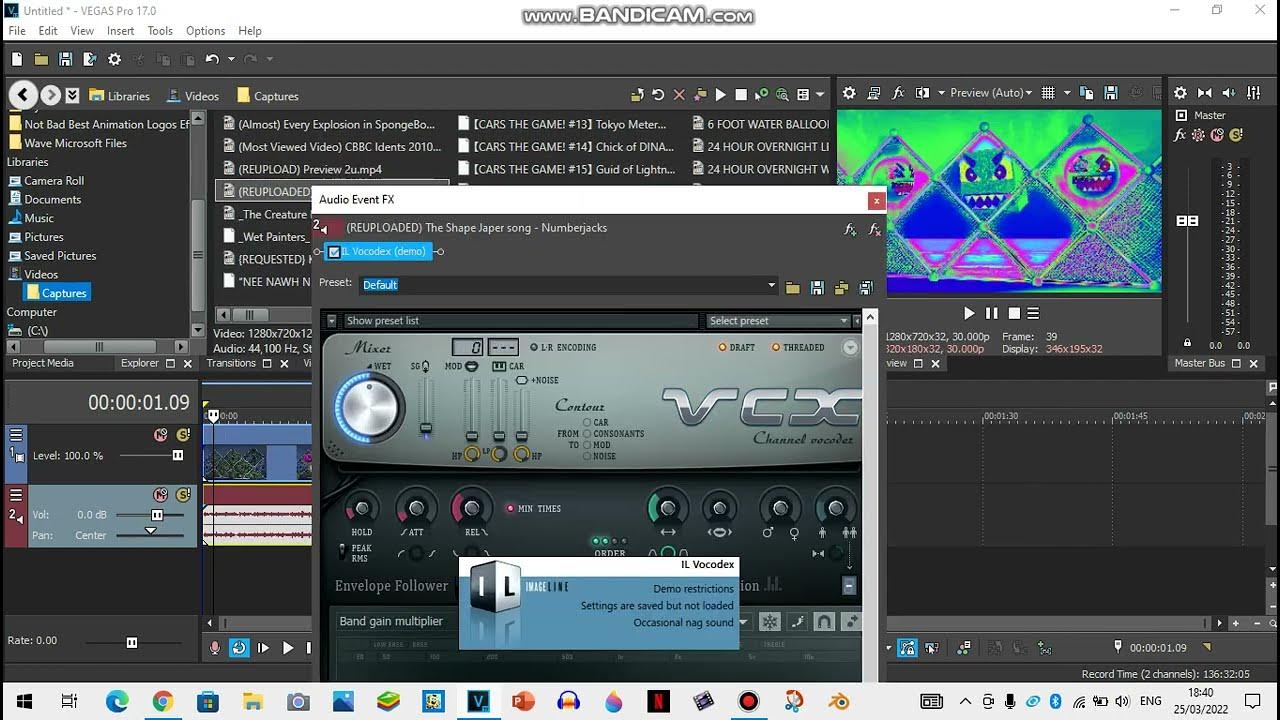
Task: Open Vocodex menu arrow beside Show preset list
Action: [332, 321]
